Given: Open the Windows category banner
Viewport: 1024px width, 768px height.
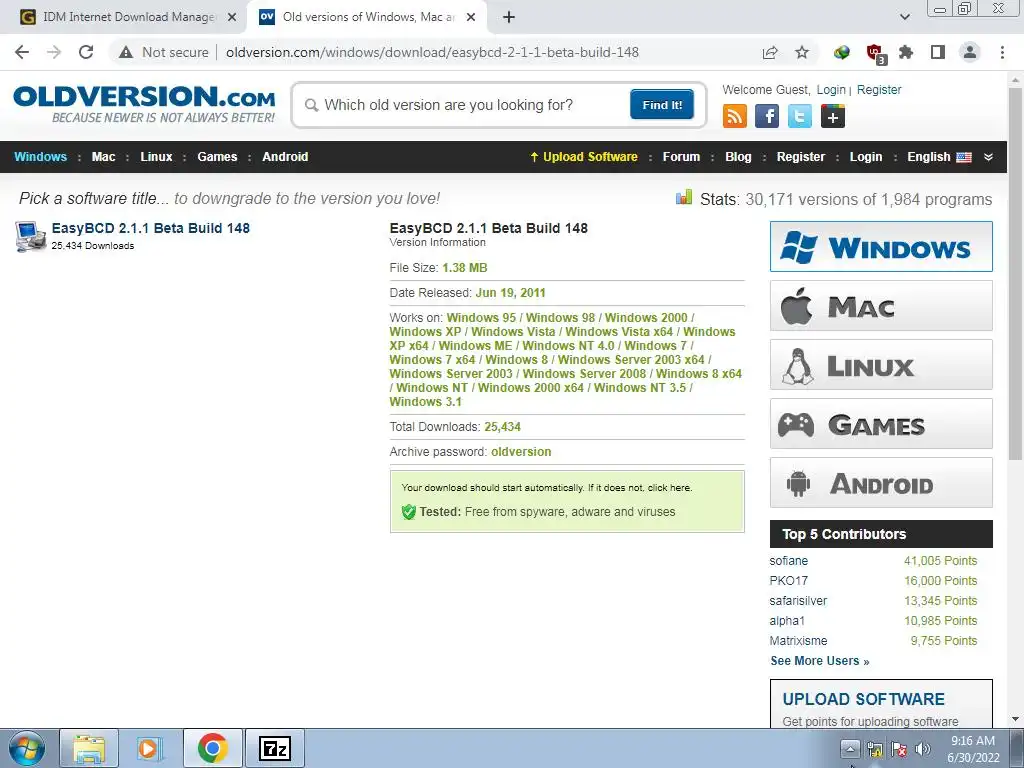Looking at the screenshot, I should coord(881,246).
